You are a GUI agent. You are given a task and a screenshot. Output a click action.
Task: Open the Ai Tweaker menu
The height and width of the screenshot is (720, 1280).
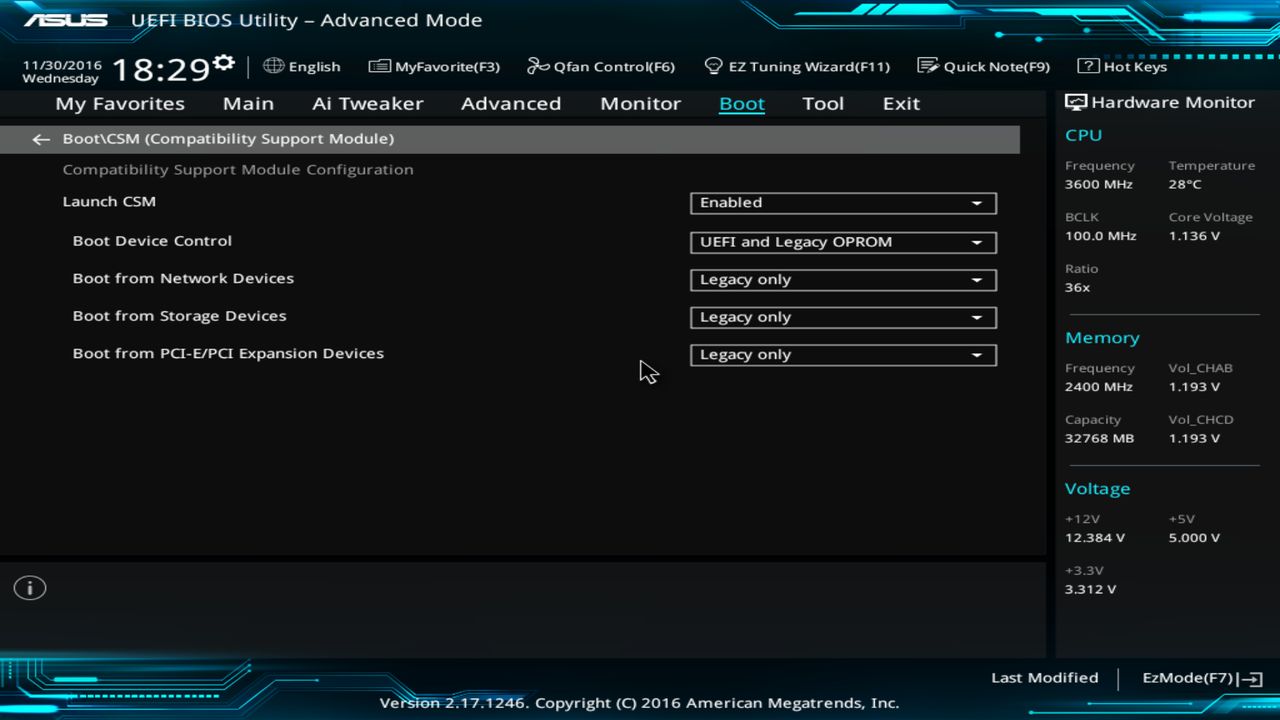[367, 103]
